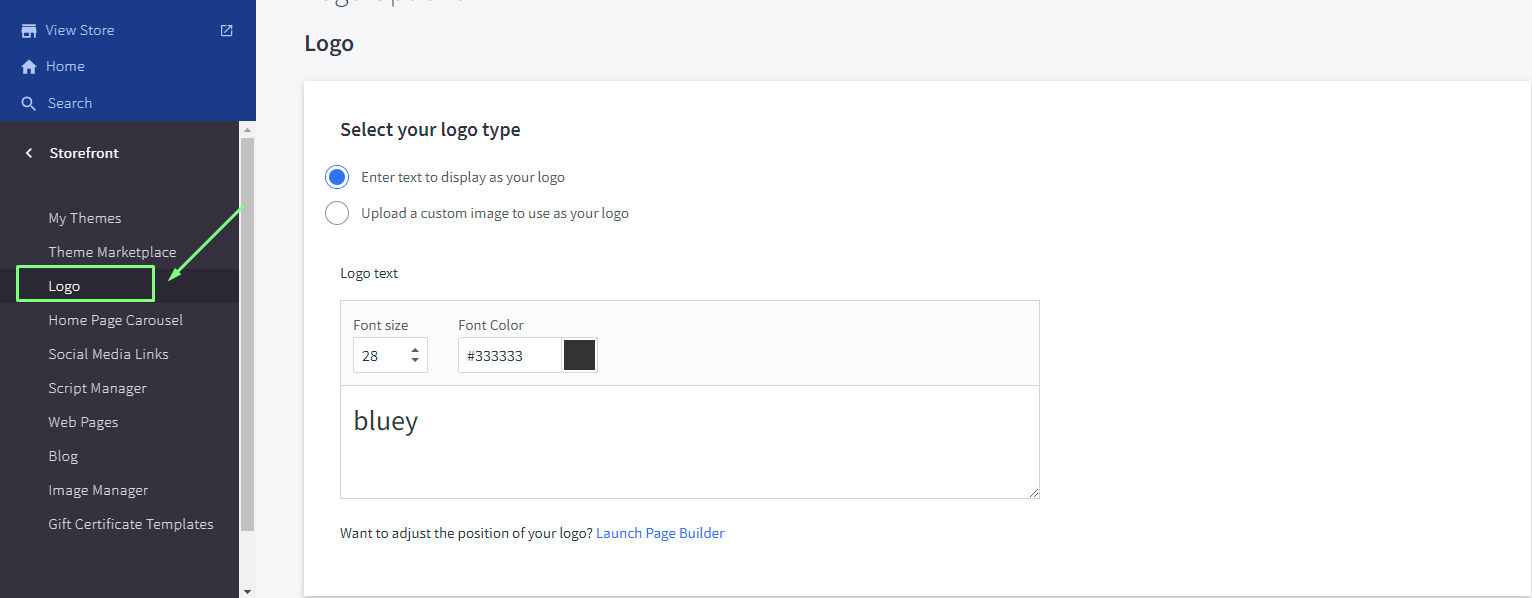1532x598 pixels.
Task: Click the Home house icon
Action: 29,67
